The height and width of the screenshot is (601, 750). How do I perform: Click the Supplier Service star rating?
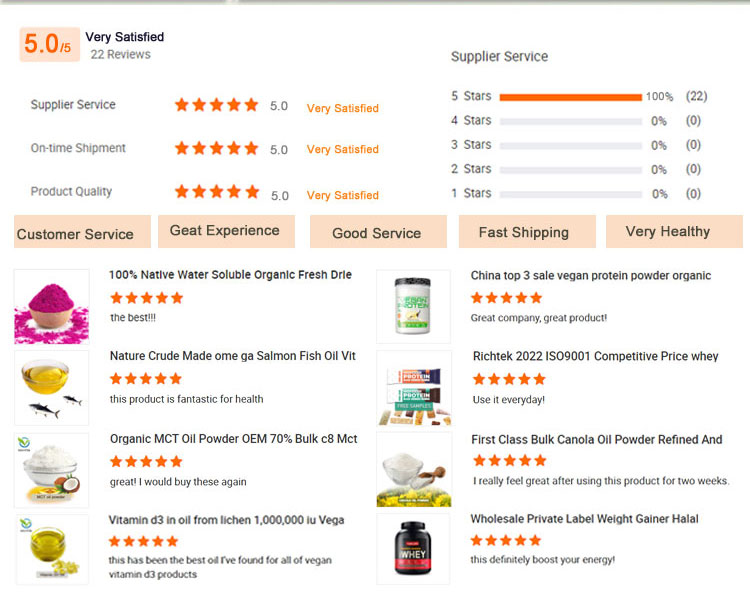[216, 105]
